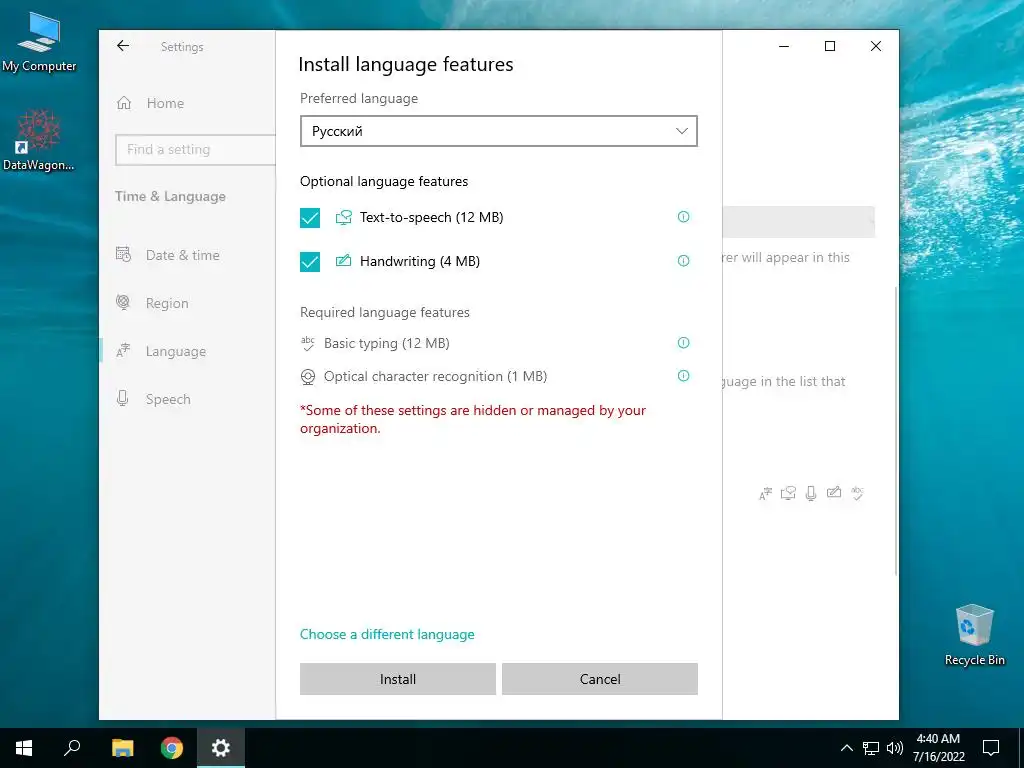Click display language icon in background legend
1024x768 pixels.
[x=765, y=494]
